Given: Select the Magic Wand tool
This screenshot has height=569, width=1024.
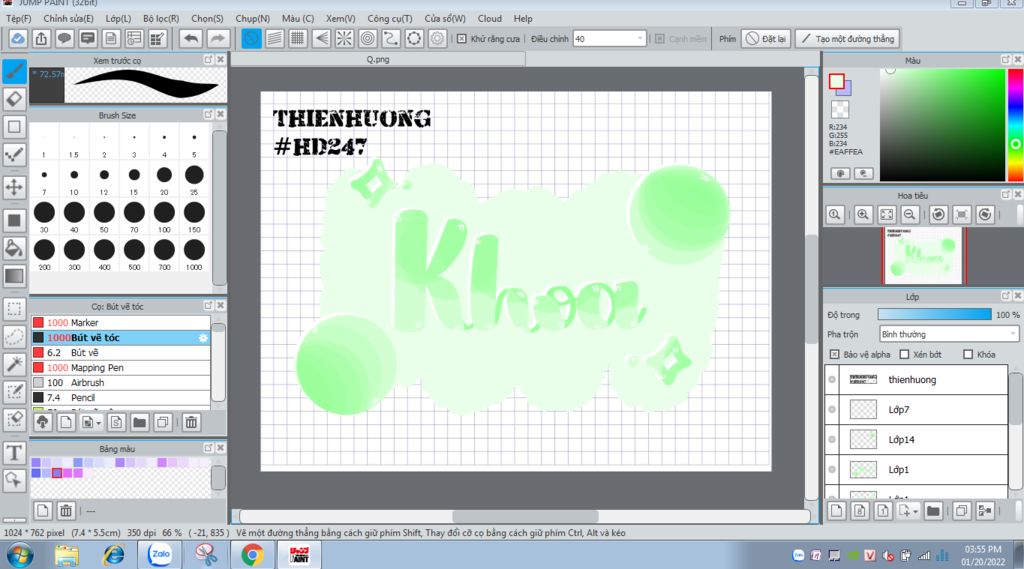Looking at the screenshot, I should (14, 365).
